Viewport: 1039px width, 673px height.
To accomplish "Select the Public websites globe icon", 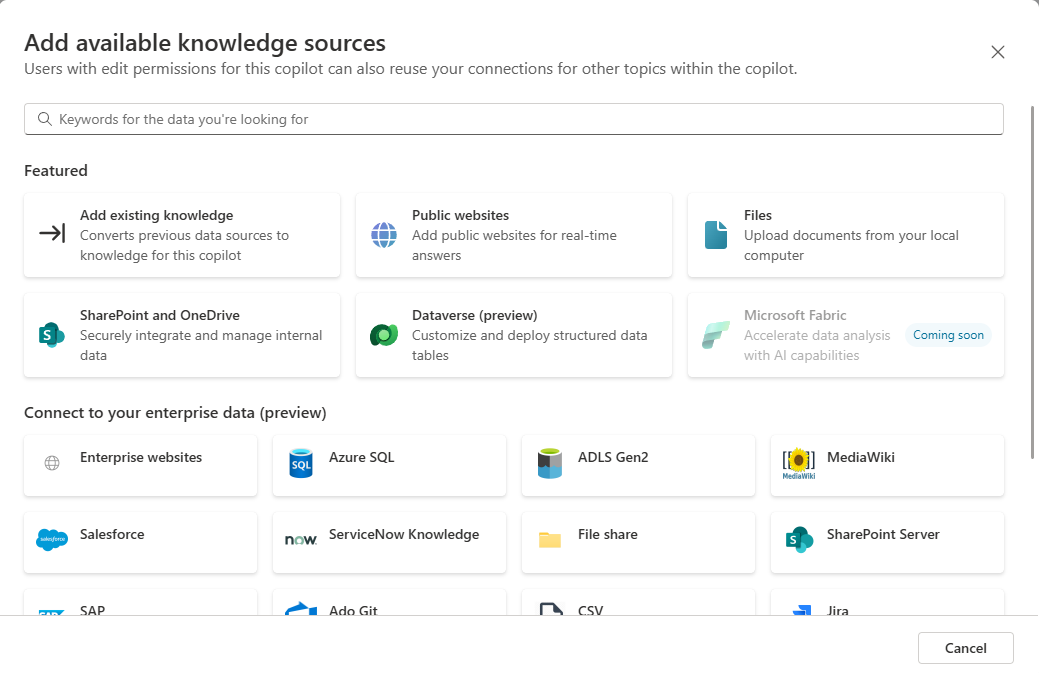I will coord(384,234).
